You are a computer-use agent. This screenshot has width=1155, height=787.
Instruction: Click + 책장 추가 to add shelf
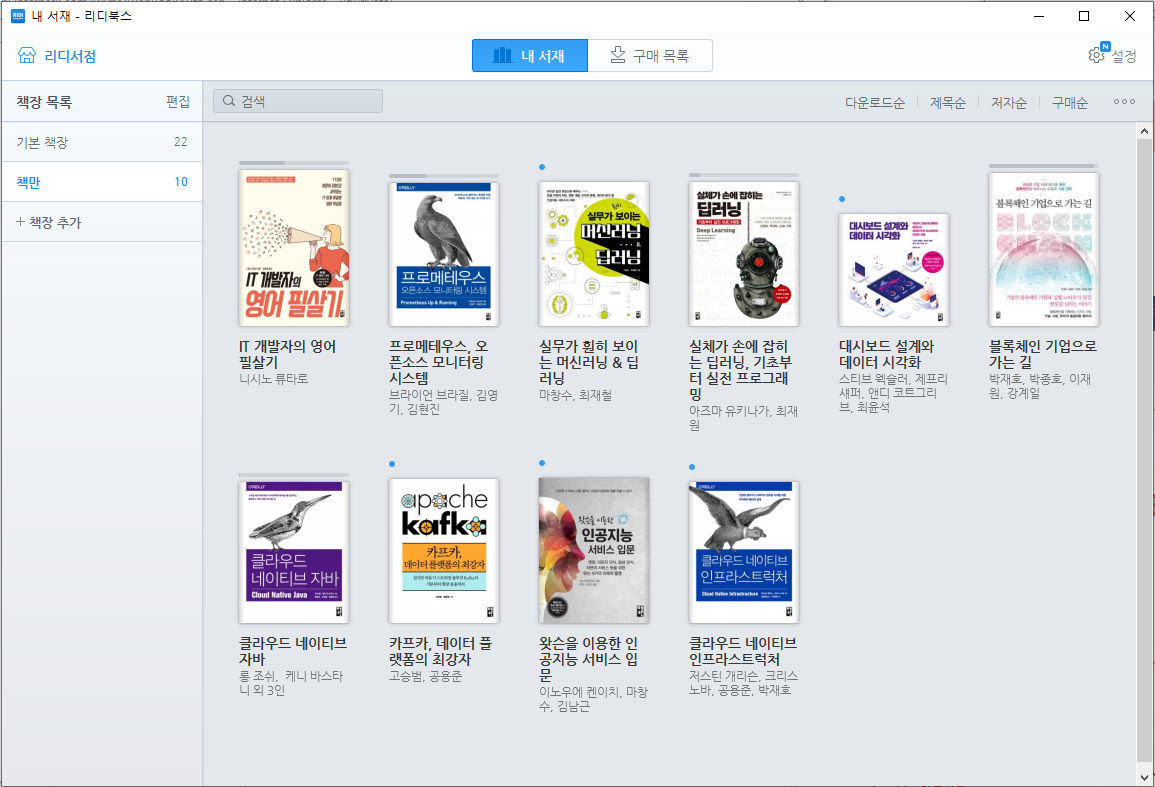coord(102,222)
